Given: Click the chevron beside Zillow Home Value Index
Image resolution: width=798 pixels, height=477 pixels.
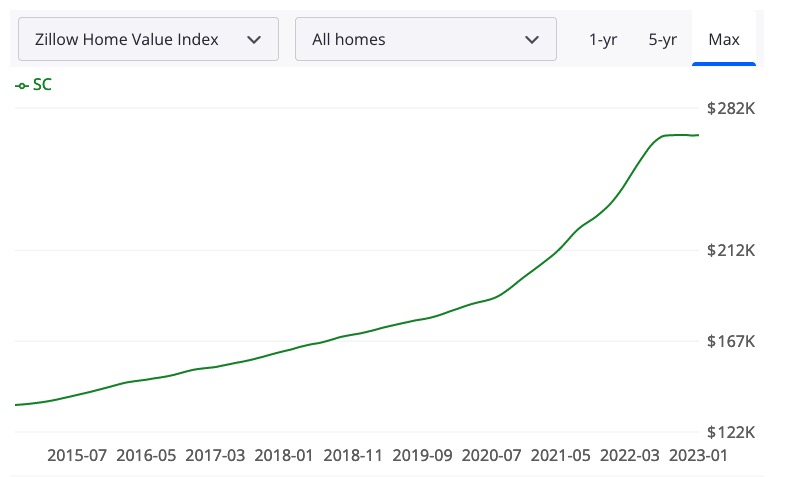Looking at the screenshot, I should (255, 40).
